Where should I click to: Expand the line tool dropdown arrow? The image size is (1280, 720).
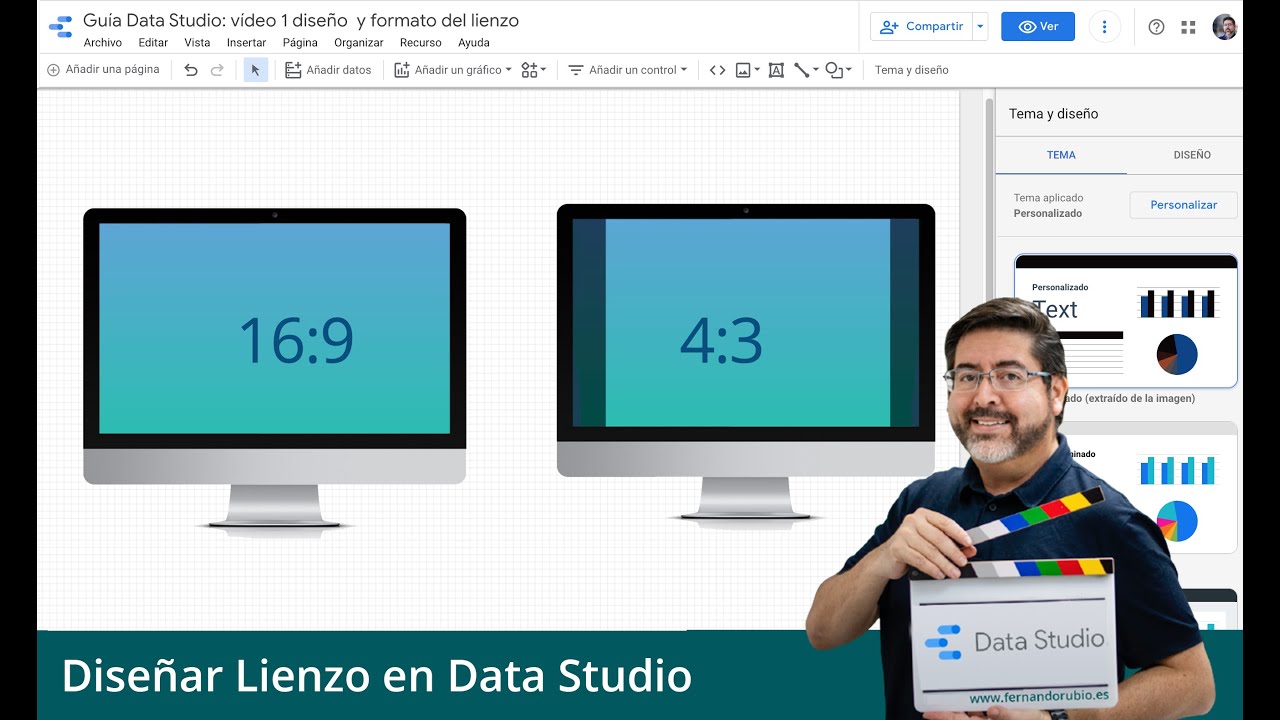(x=816, y=70)
